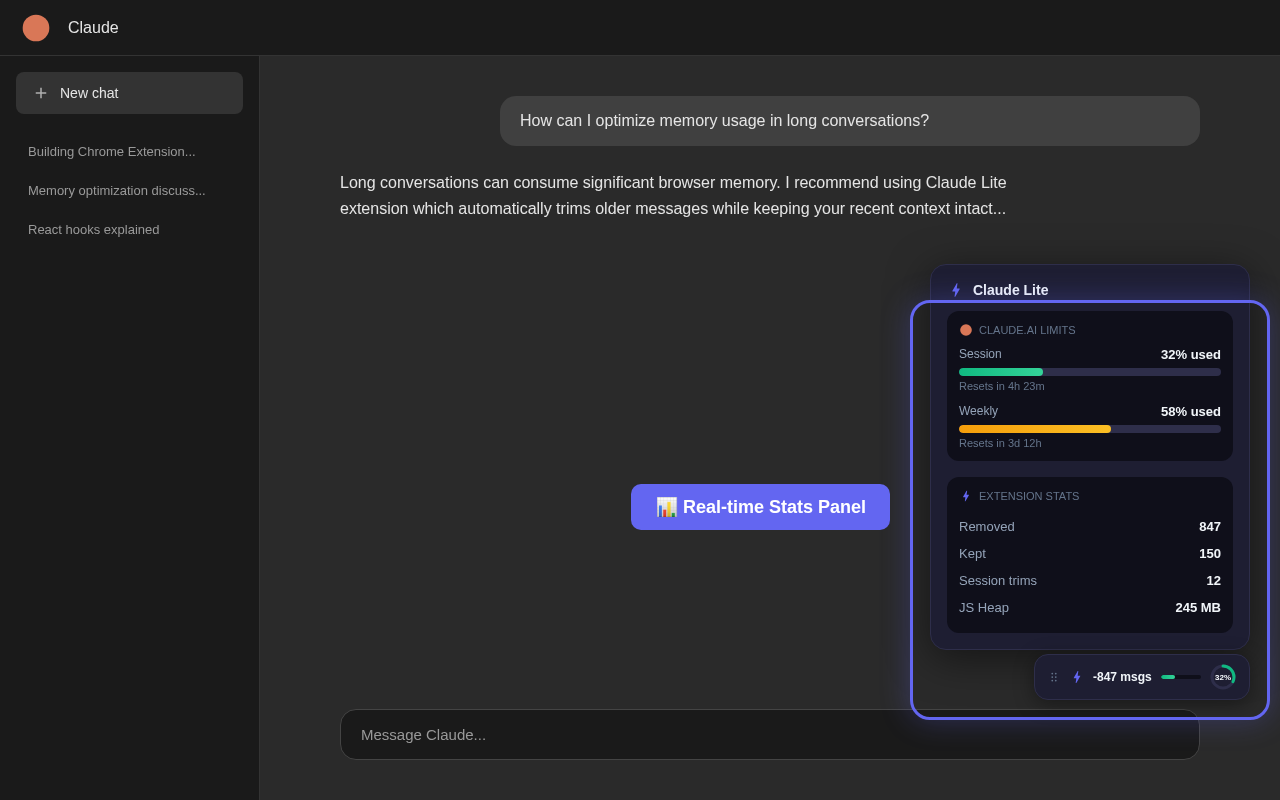
Task: Click the Removed stat label
Action: tap(987, 527)
